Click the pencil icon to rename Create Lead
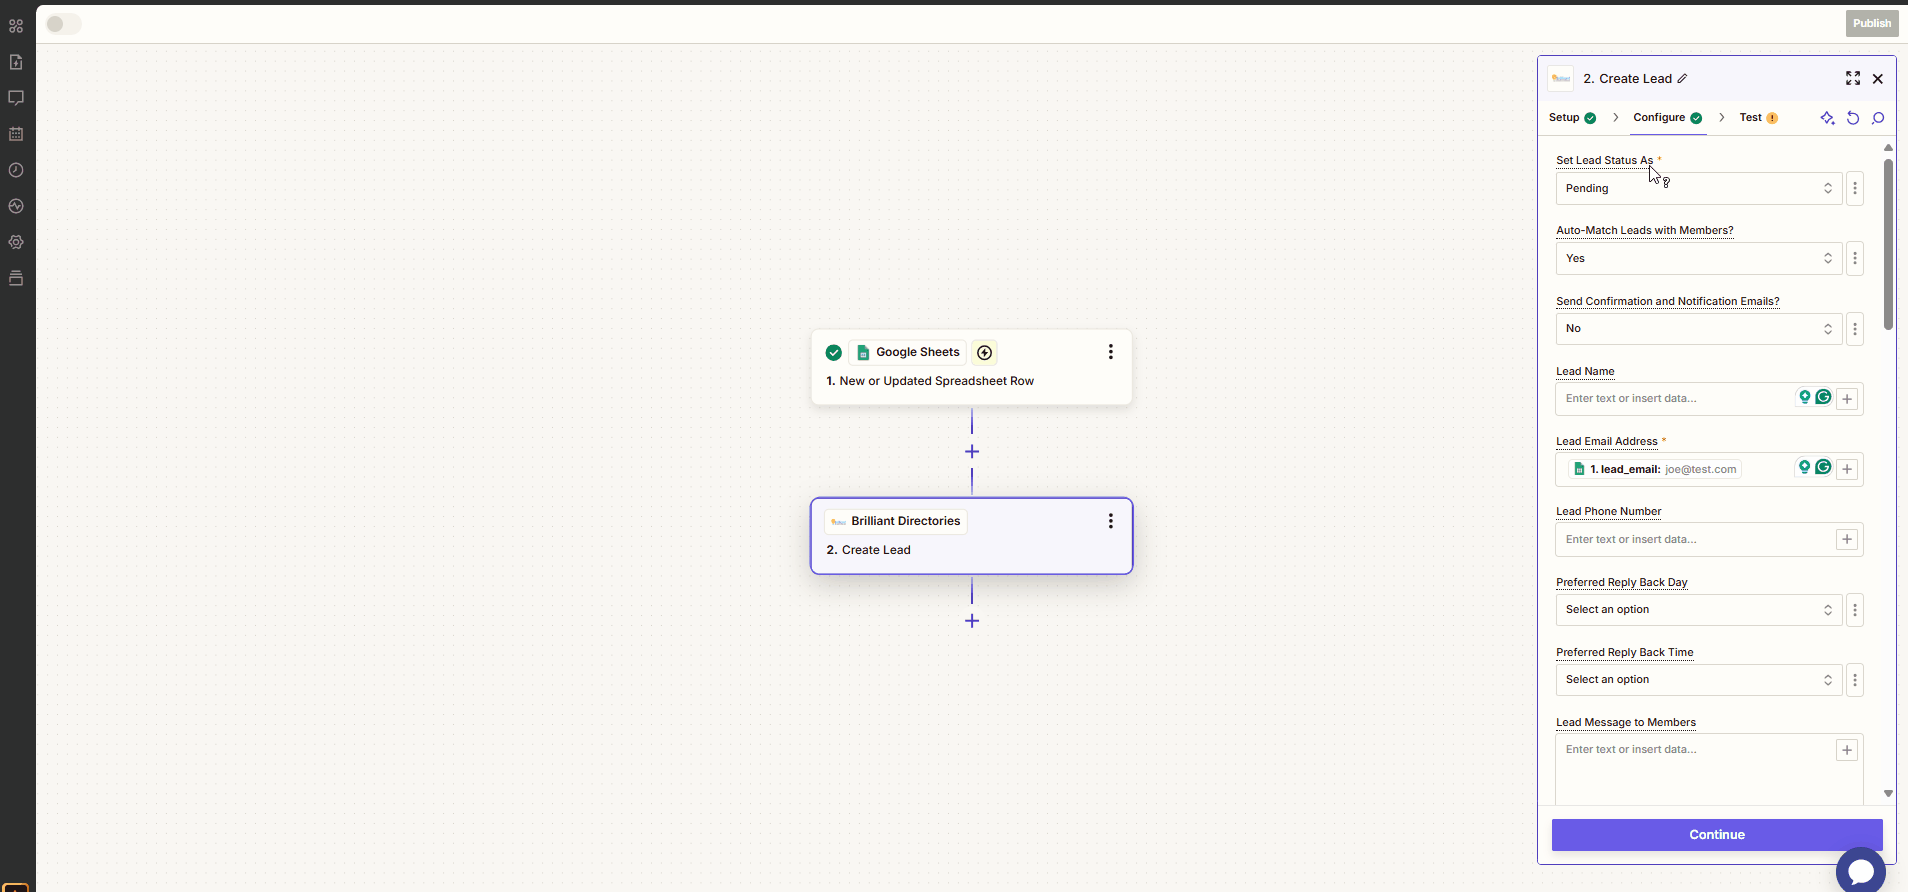This screenshot has height=892, width=1908. tap(1682, 79)
